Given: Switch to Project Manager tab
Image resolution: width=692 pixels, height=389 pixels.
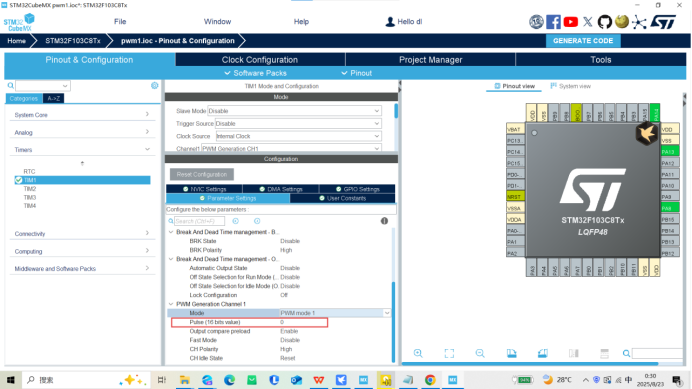Looking at the screenshot, I should (x=431, y=60).
